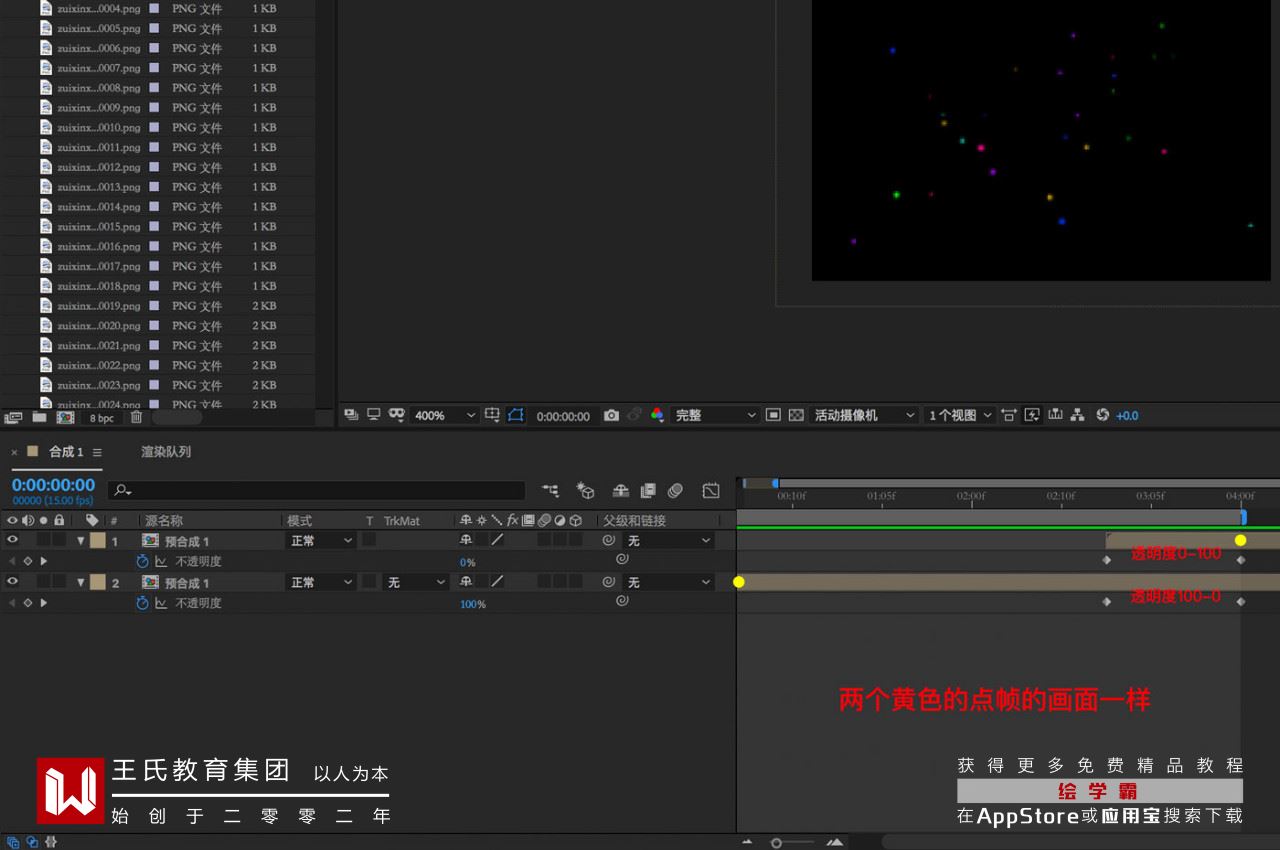Open the 1个视图 view layout dropdown
This screenshot has width=1280, height=850.
tap(959, 415)
